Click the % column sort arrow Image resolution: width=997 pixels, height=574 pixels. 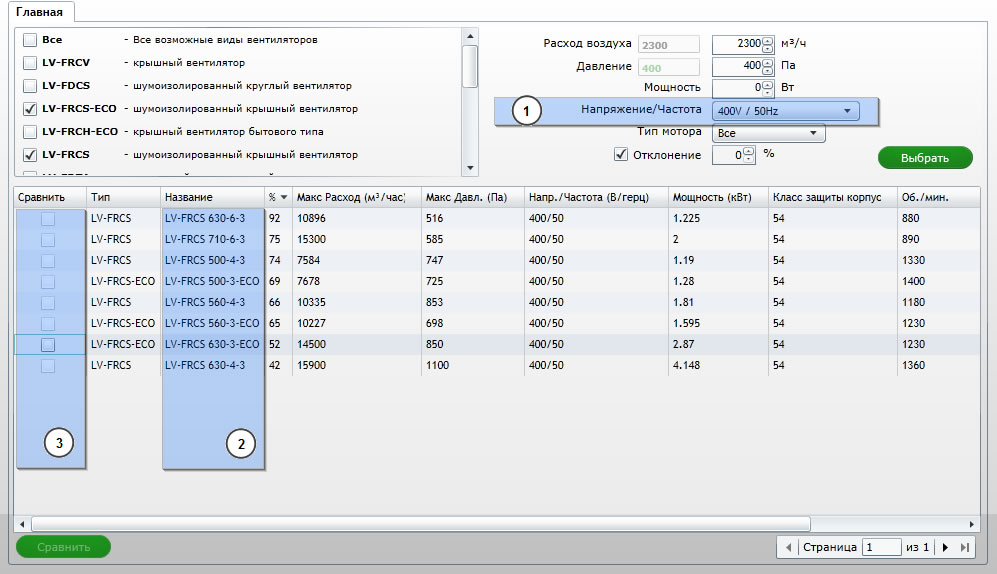pyautogui.click(x=283, y=198)
